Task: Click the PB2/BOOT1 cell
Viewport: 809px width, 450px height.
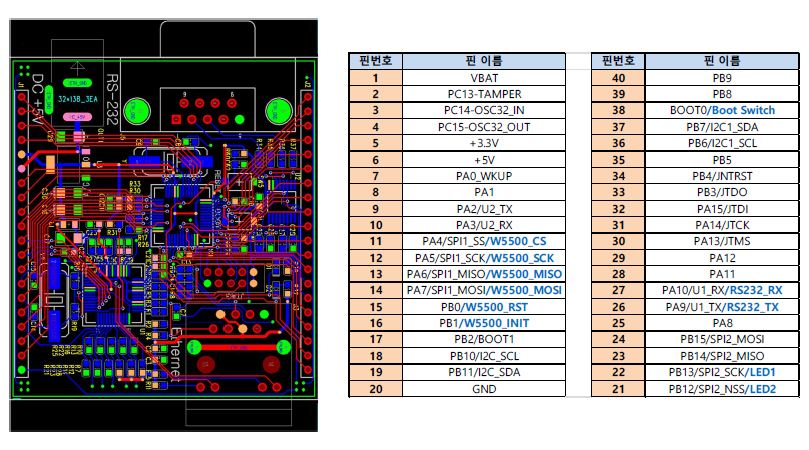Action: pos(484,339)
